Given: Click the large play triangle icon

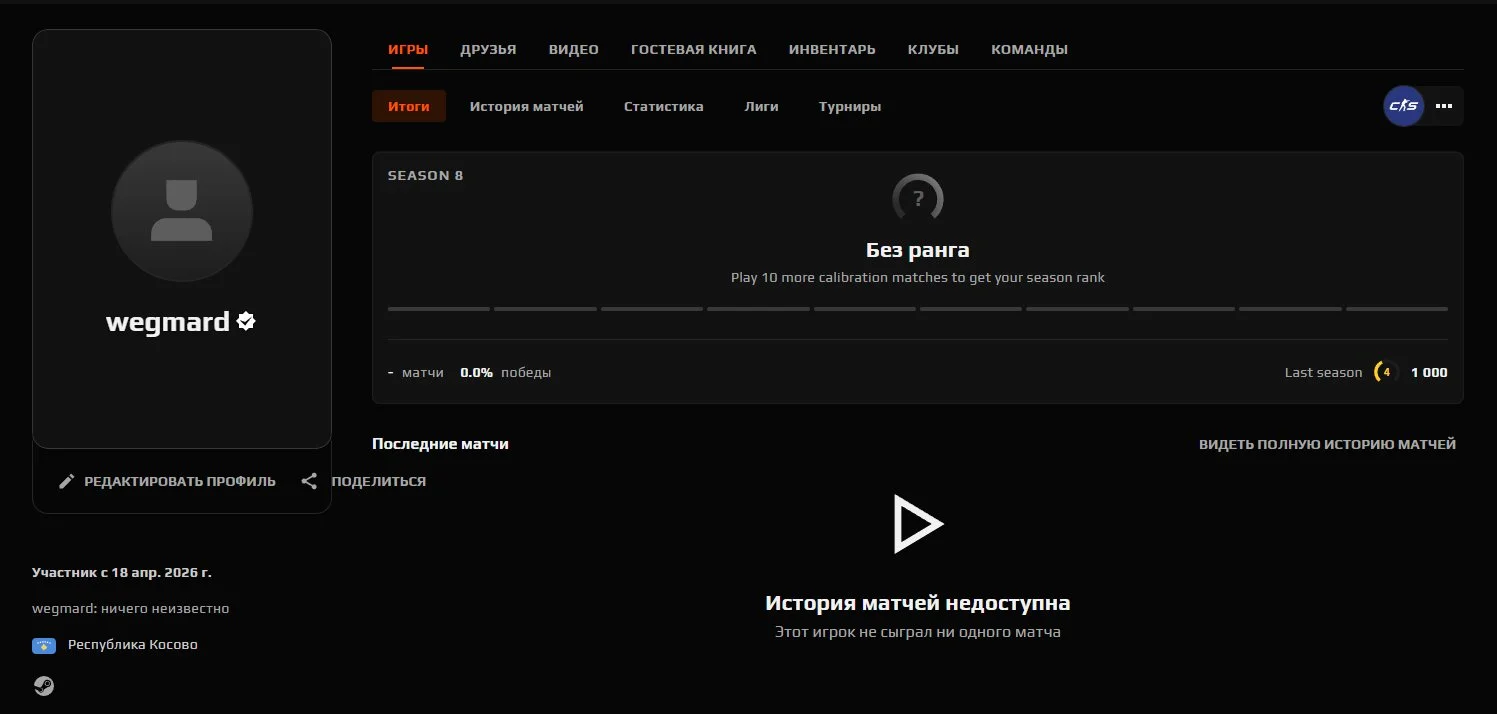Looking at the screenshot, I should 917,523.
